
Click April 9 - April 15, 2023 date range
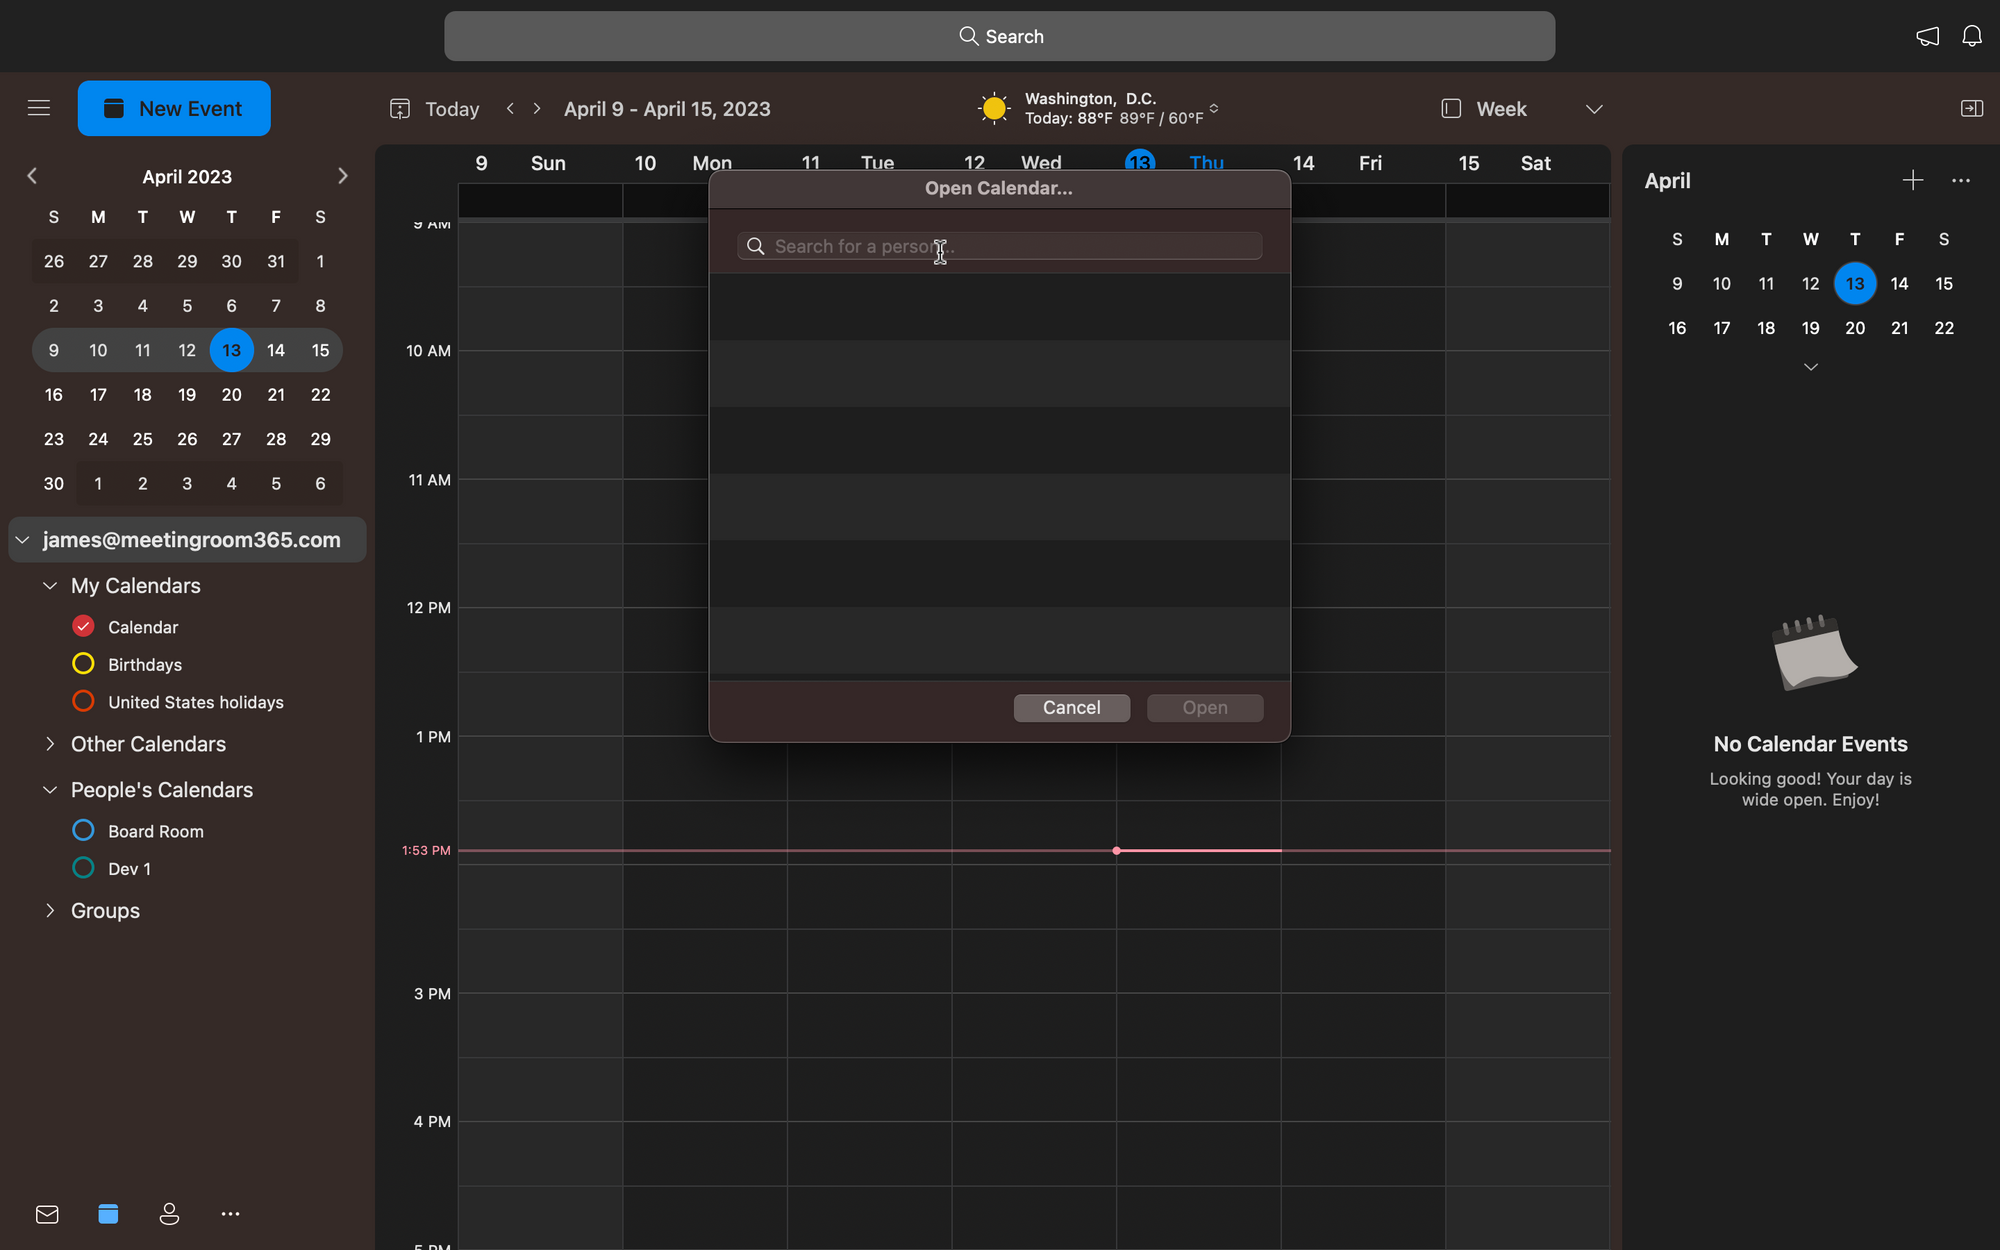click(667, 109)
